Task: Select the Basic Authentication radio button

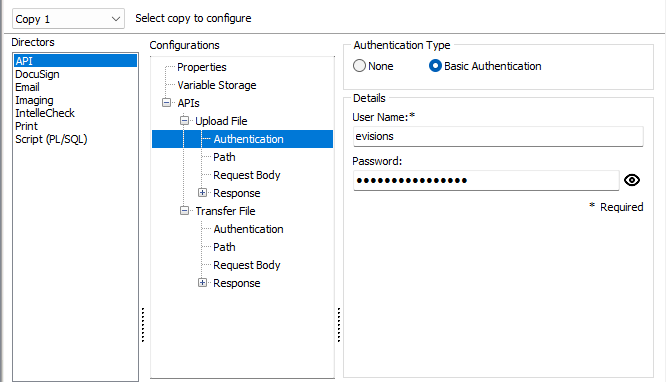Action: [435, 66]
